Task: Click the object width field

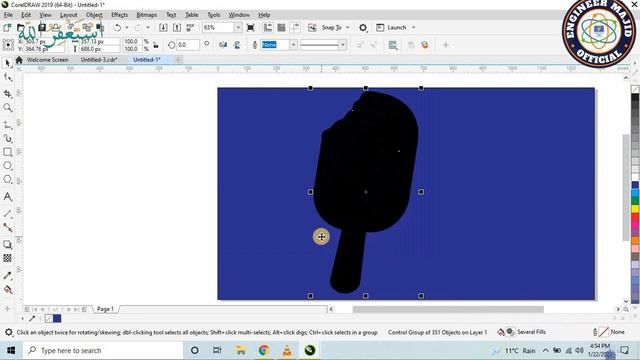Action: point(100,42)
